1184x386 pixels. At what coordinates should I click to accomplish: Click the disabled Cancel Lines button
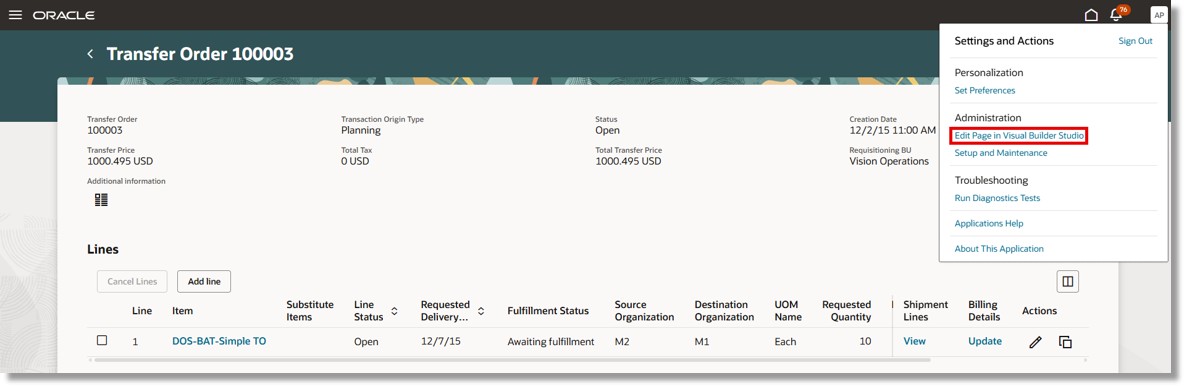pyautogui.click(x=132, y=281)
